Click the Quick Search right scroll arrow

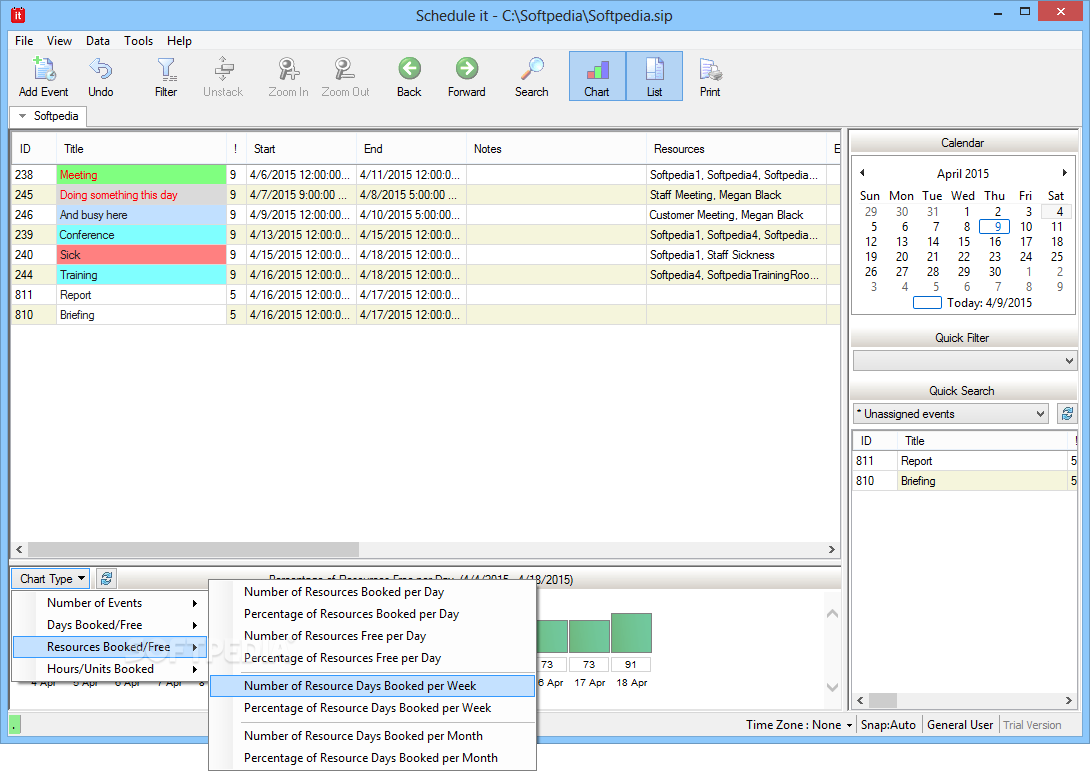point(1069,700)
